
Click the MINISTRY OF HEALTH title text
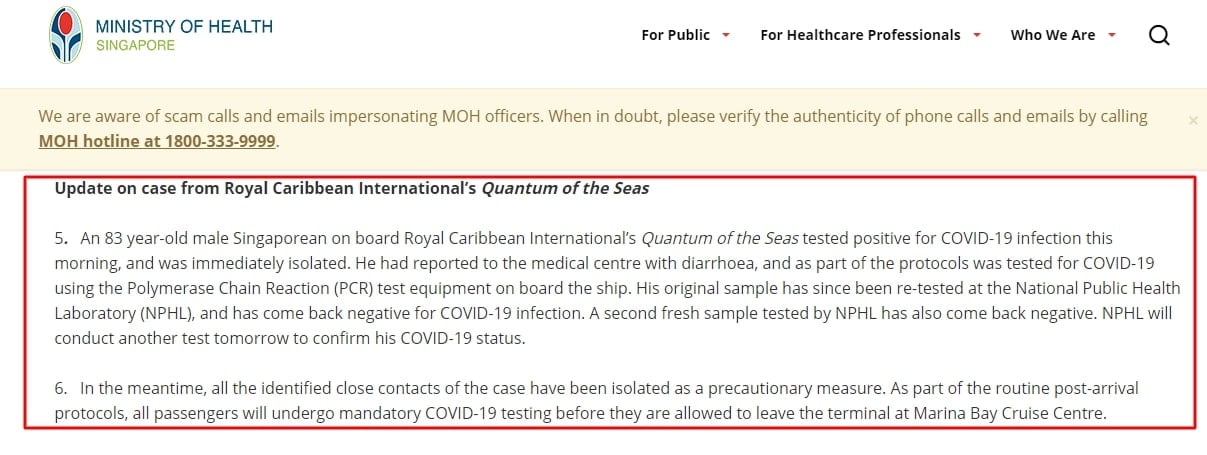click(x=184, y=27)
